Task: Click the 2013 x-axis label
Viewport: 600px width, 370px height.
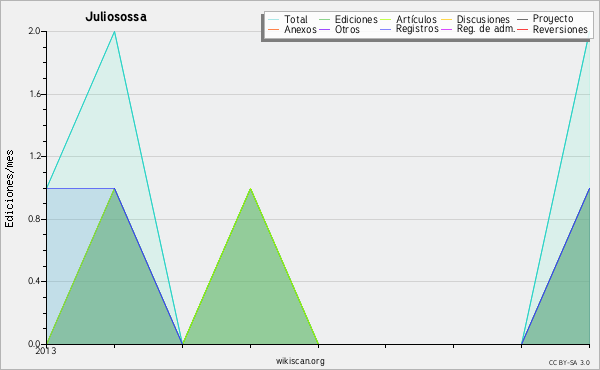Action: pyautogui.click(x=46, y=351)
